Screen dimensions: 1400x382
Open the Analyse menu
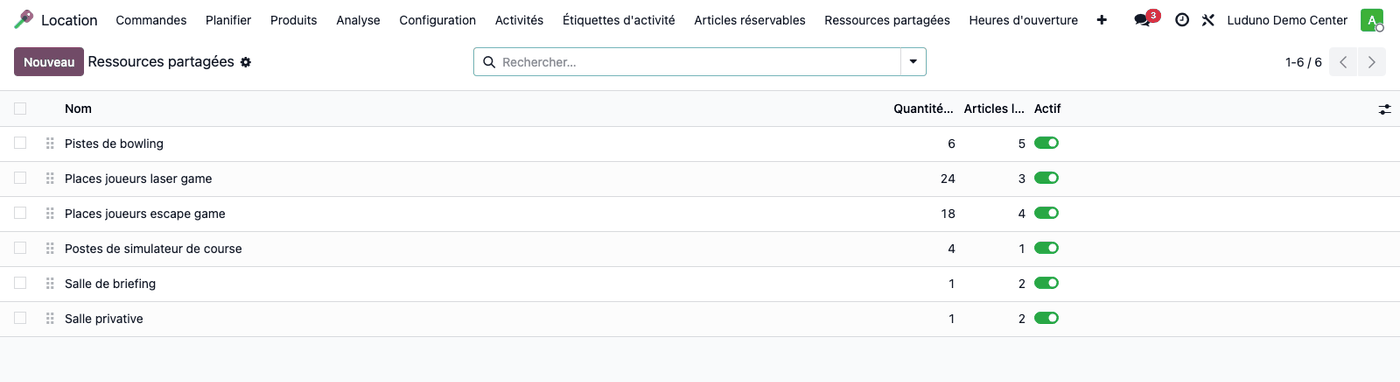(x=358, y=20)
